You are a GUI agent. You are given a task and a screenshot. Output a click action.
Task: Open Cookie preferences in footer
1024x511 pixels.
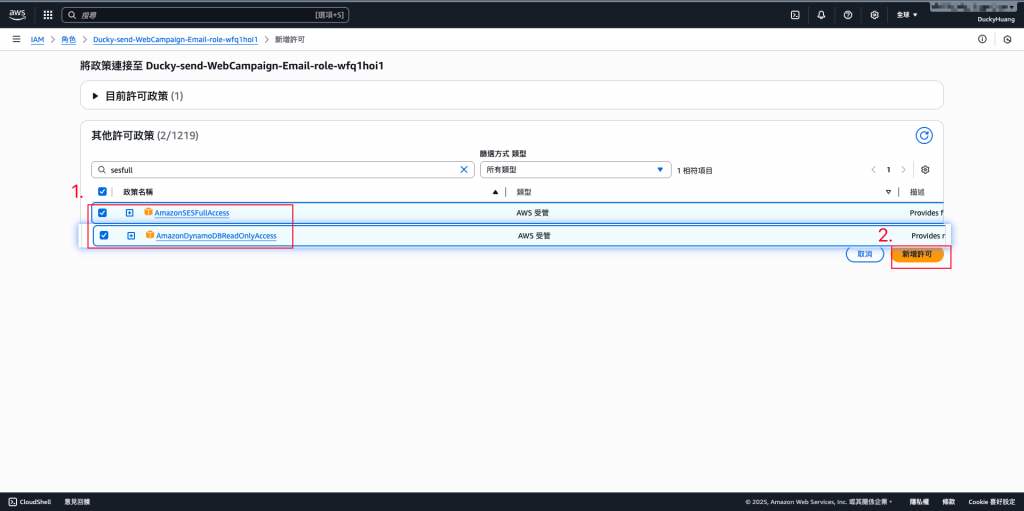[x=990, y=501]
